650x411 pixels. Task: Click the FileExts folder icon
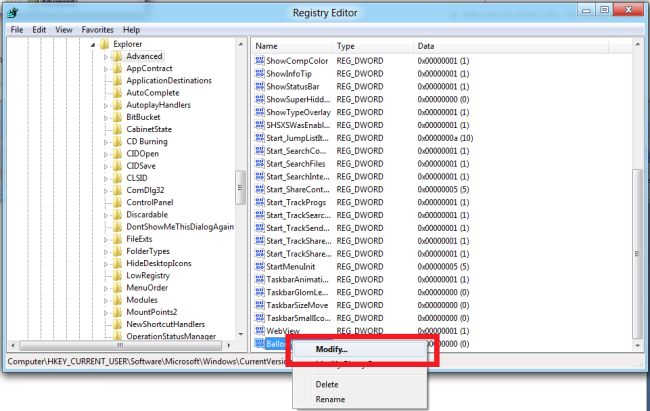pos(118,239)
